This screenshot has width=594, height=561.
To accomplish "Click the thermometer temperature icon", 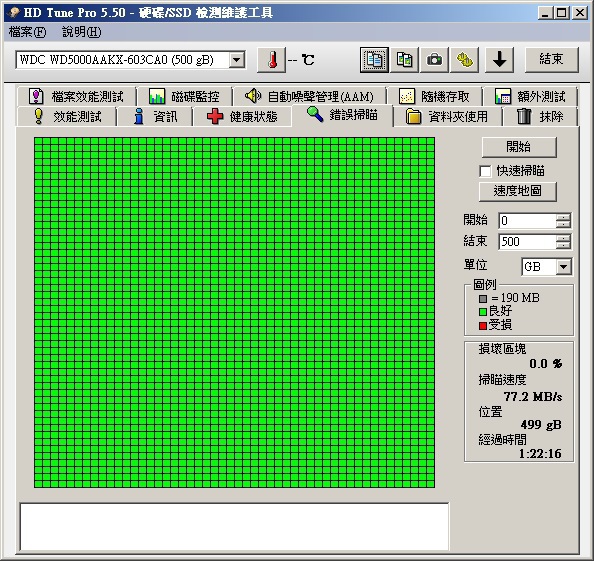I will [271, 60].
